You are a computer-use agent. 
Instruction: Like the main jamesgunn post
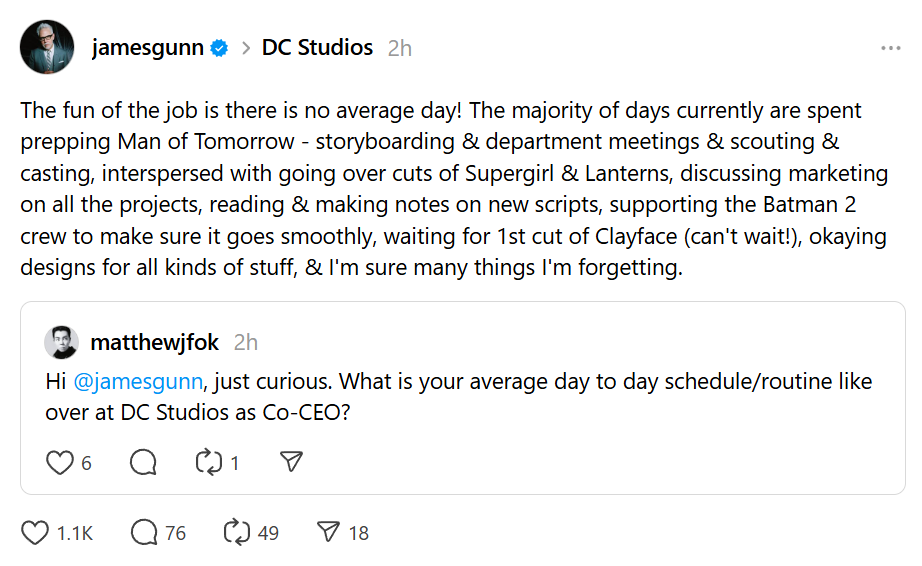(36, 533)
